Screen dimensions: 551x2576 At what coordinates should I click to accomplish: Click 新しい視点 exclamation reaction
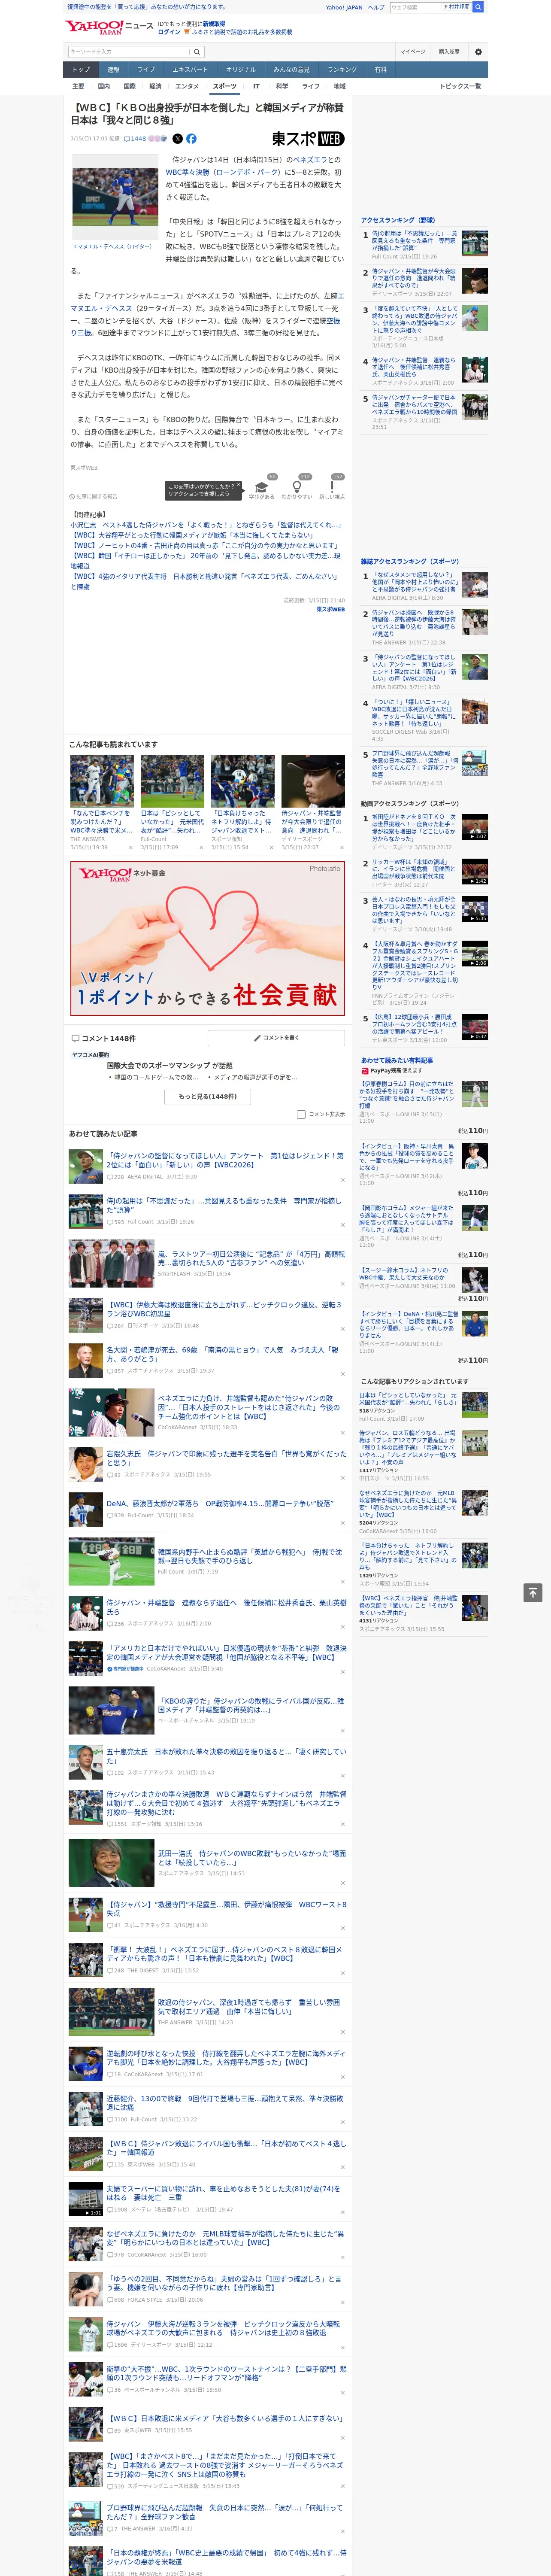click(x=332, y=489)
